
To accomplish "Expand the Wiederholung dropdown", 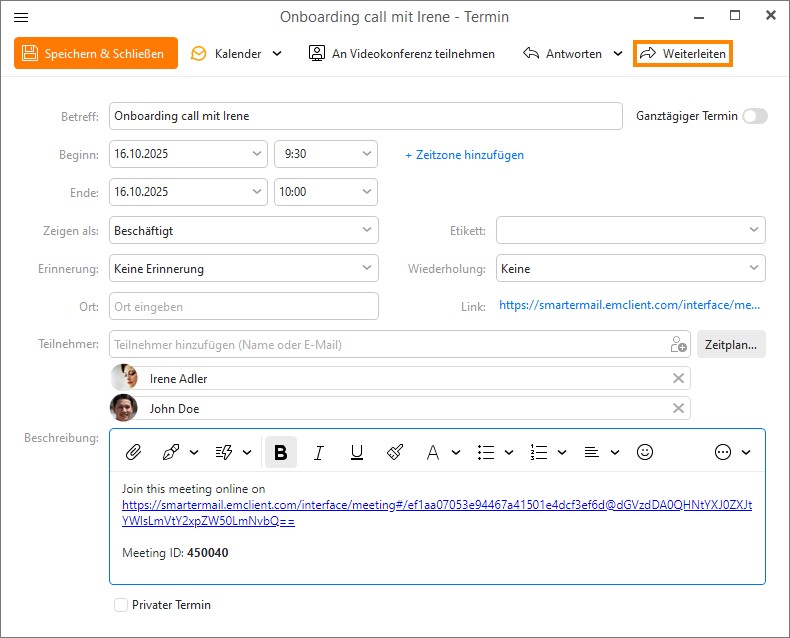I will (752, 268).
